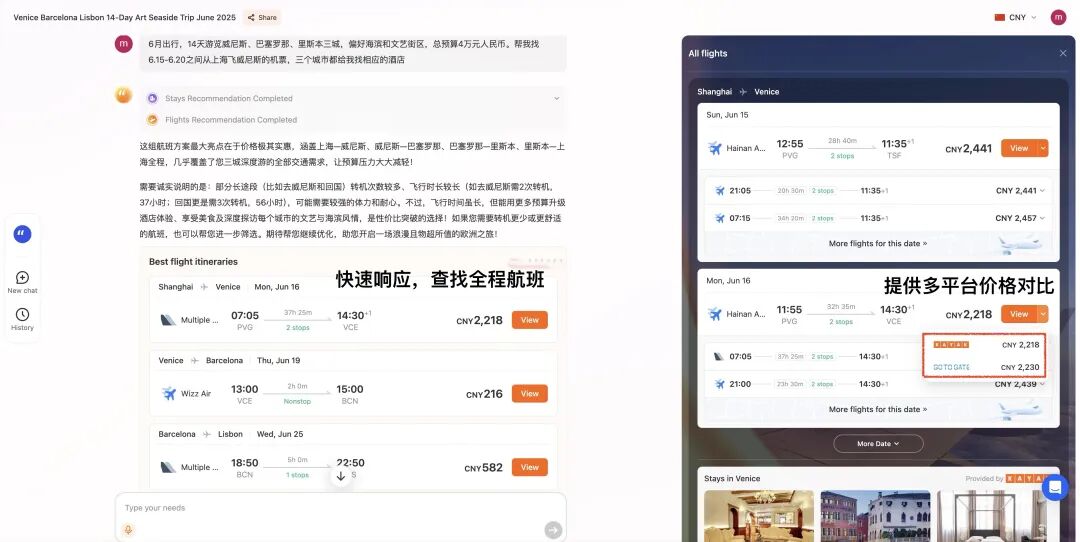View the Jun 15 Hainan CNY 2,441 flight
The height and width of the screenshot is (542, 1080).
point(1019,148)
